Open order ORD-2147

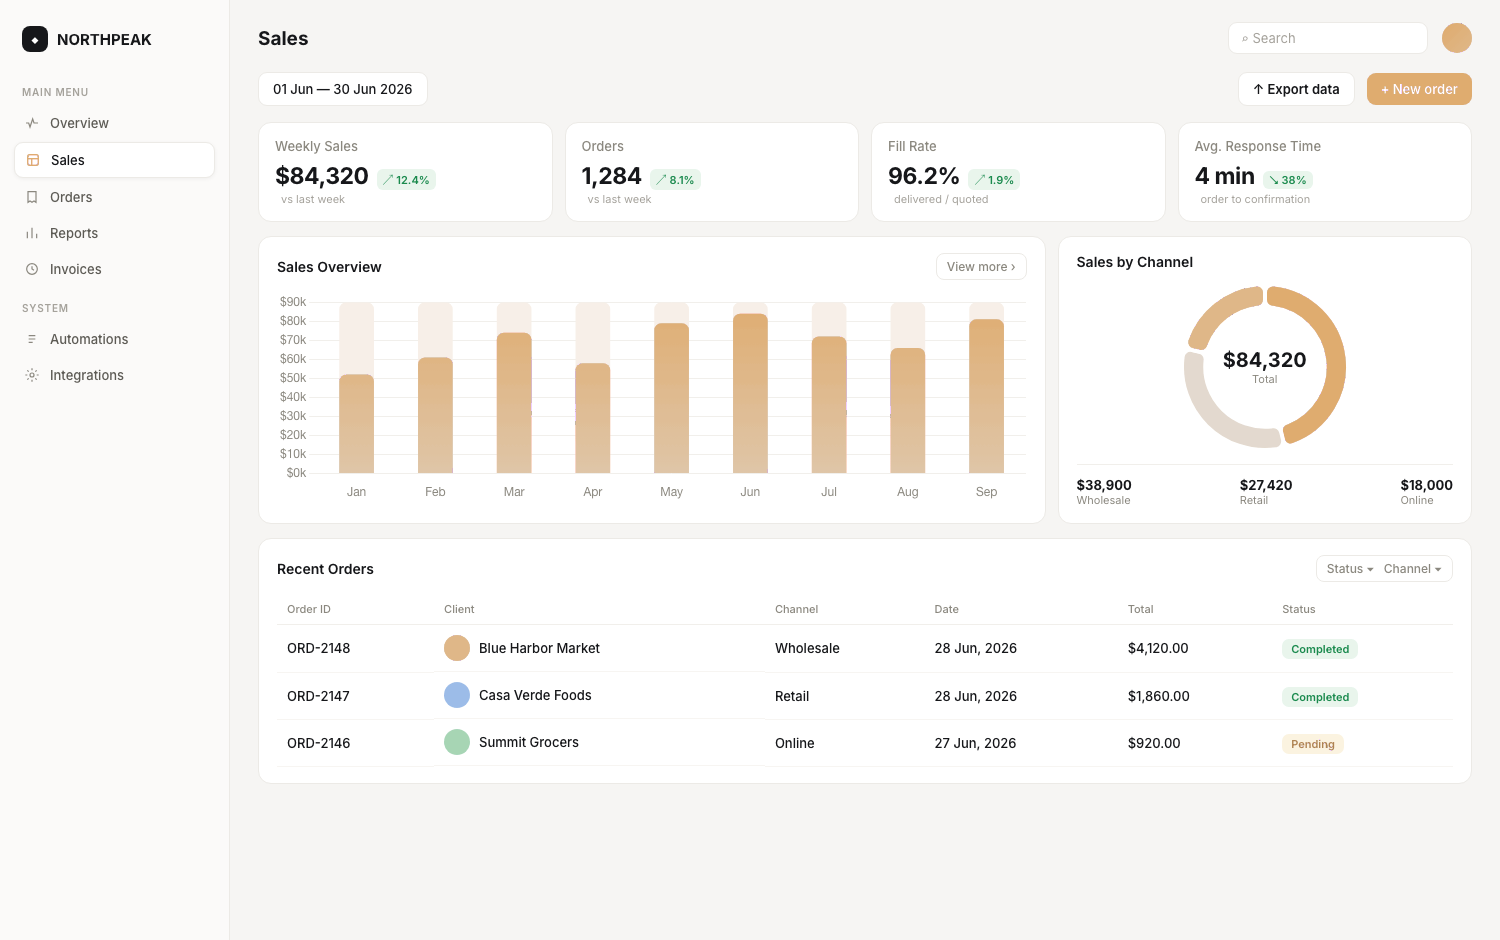[318, 696]
